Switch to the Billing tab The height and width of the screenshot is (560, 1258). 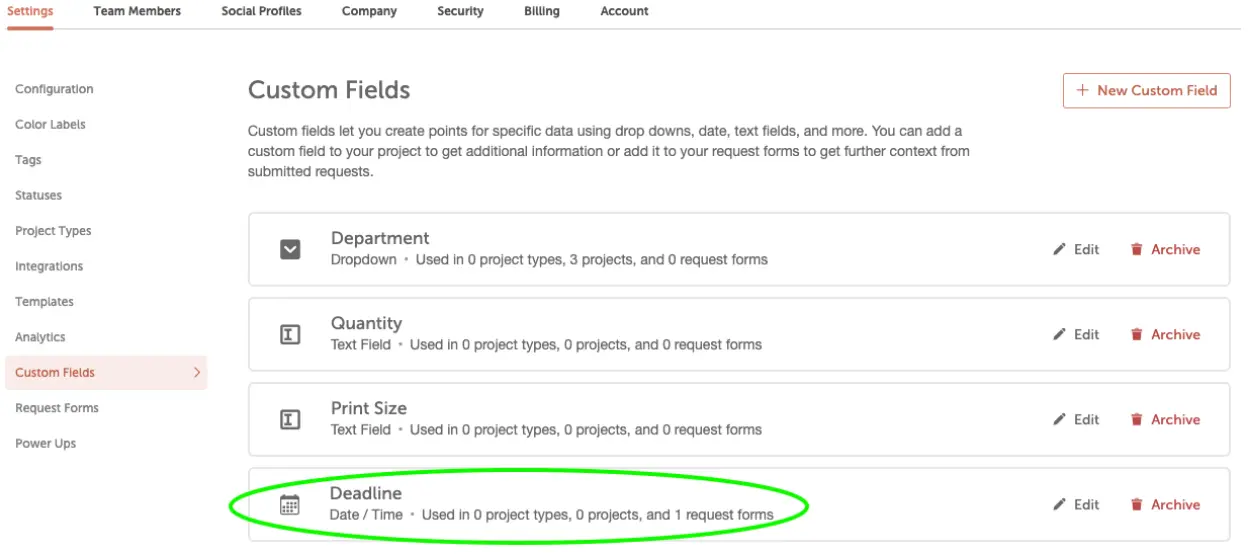pyautogui.click(x=542, y=11)
